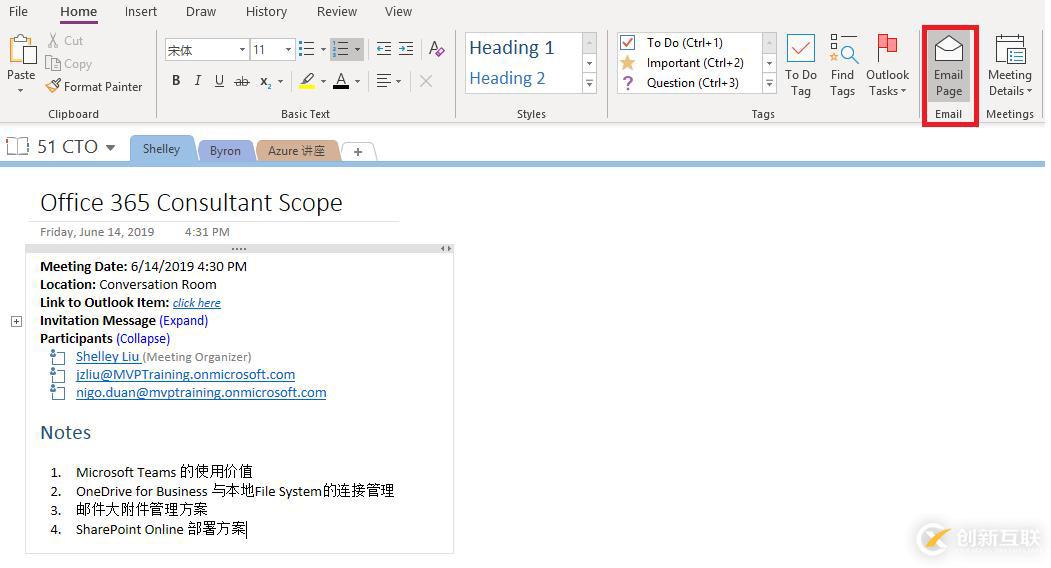Toggle bold formatting
Screen dimensions: 1051x568
[x=176, y=81]
